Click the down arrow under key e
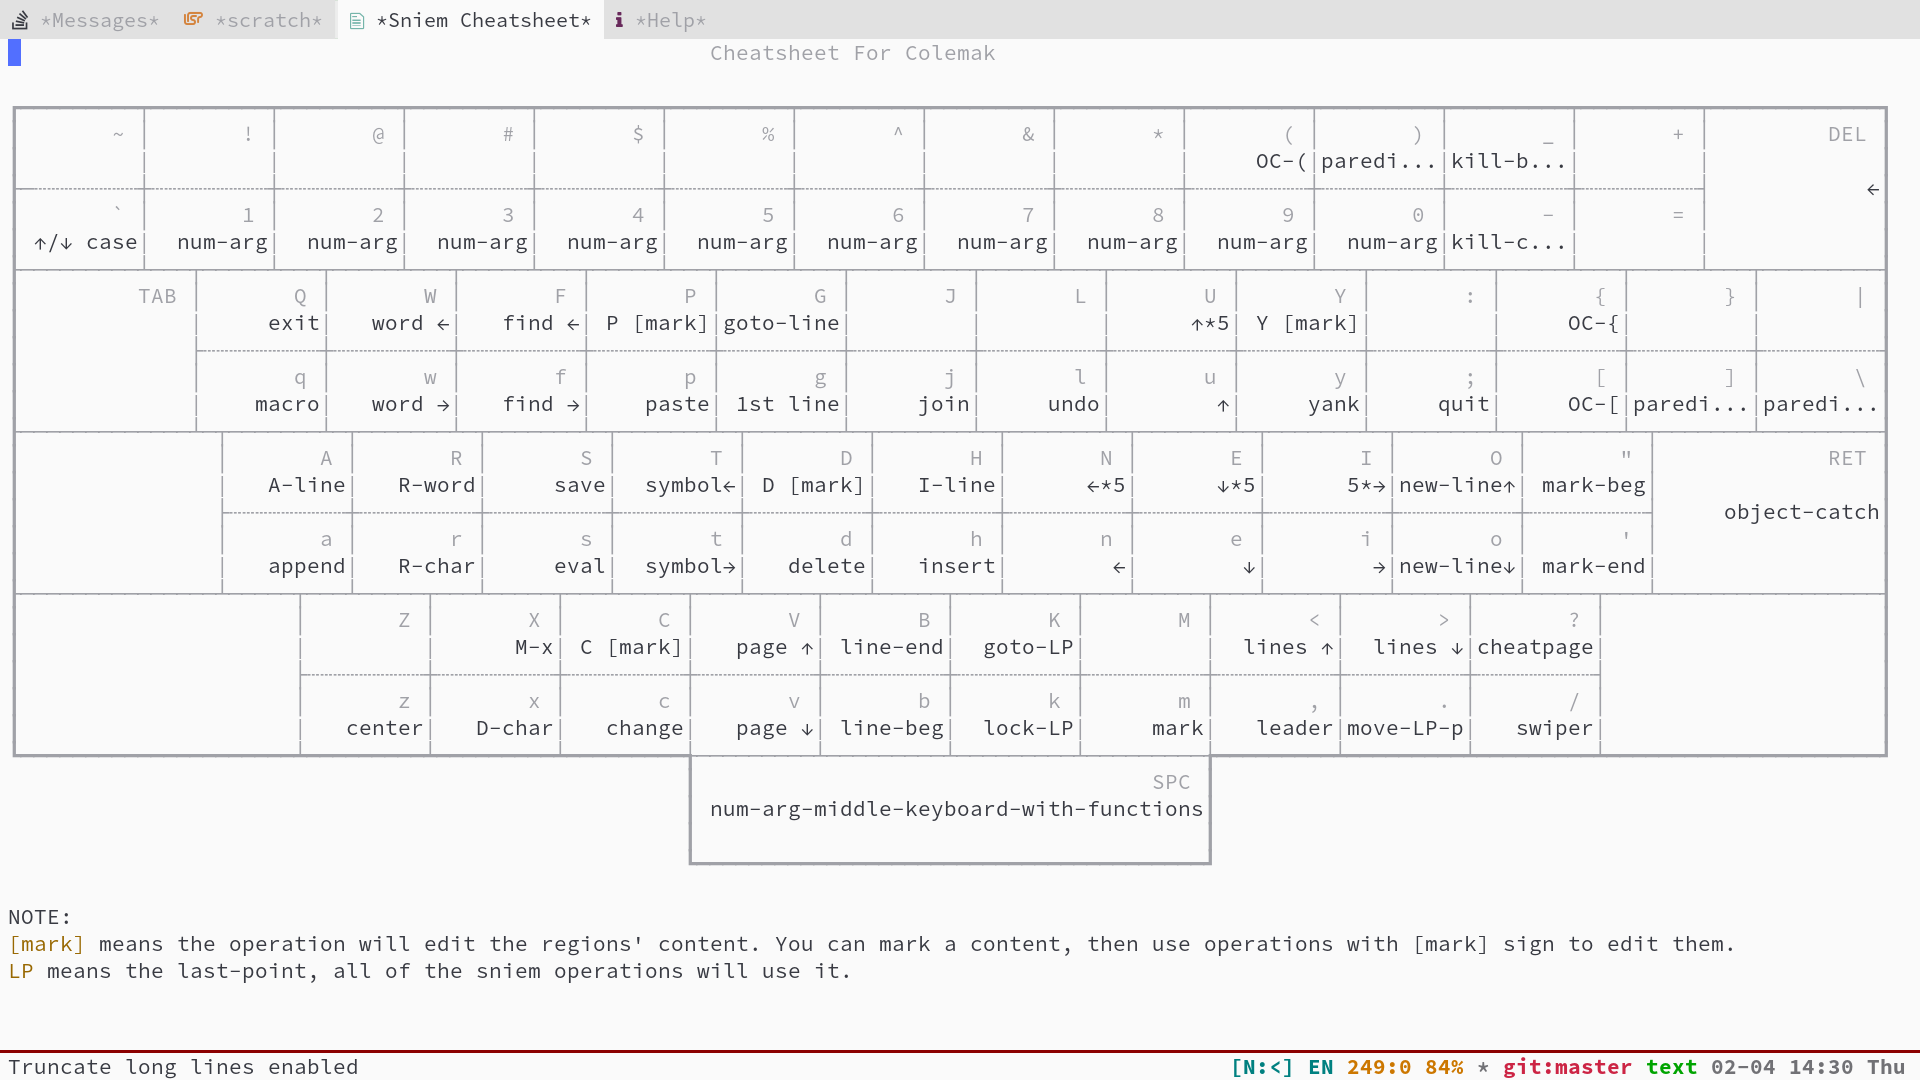Screen dimensions: 1920x1080 pos(1248,567)
